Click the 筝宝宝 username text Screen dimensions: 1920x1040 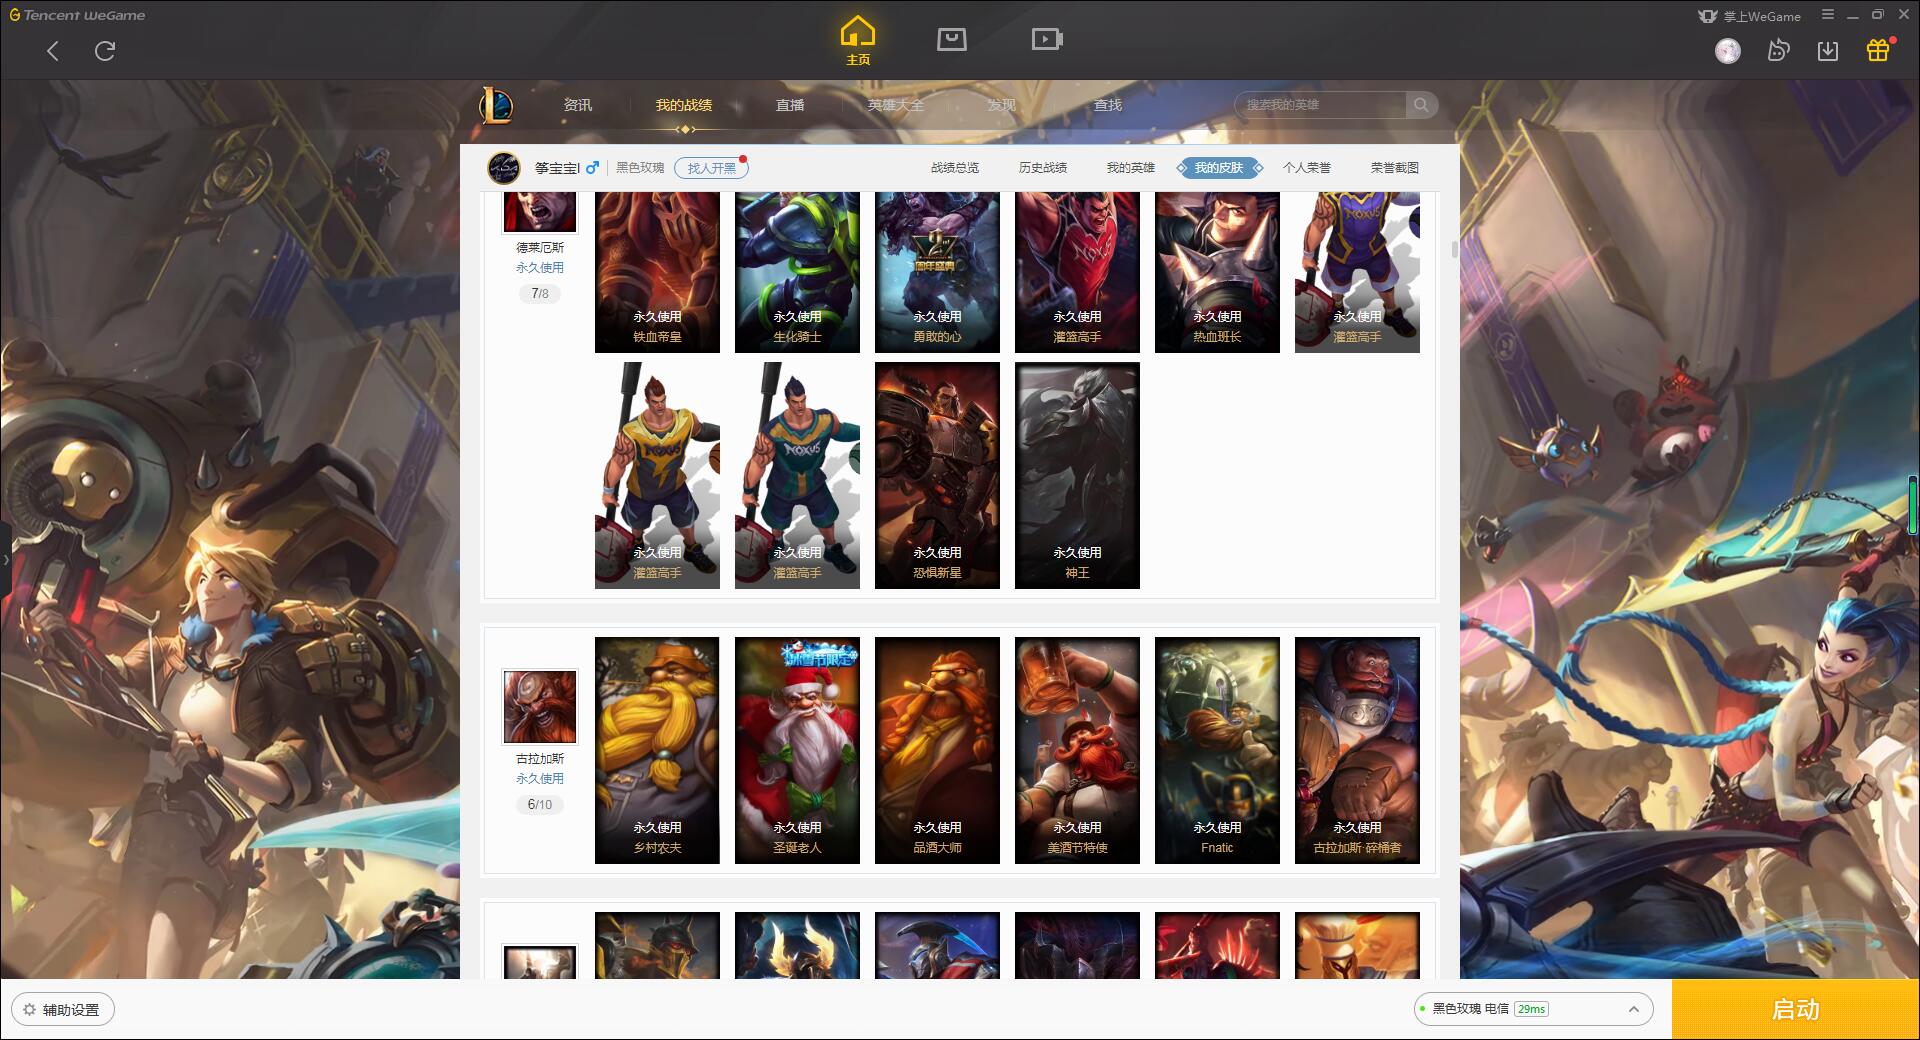point(557,168)
